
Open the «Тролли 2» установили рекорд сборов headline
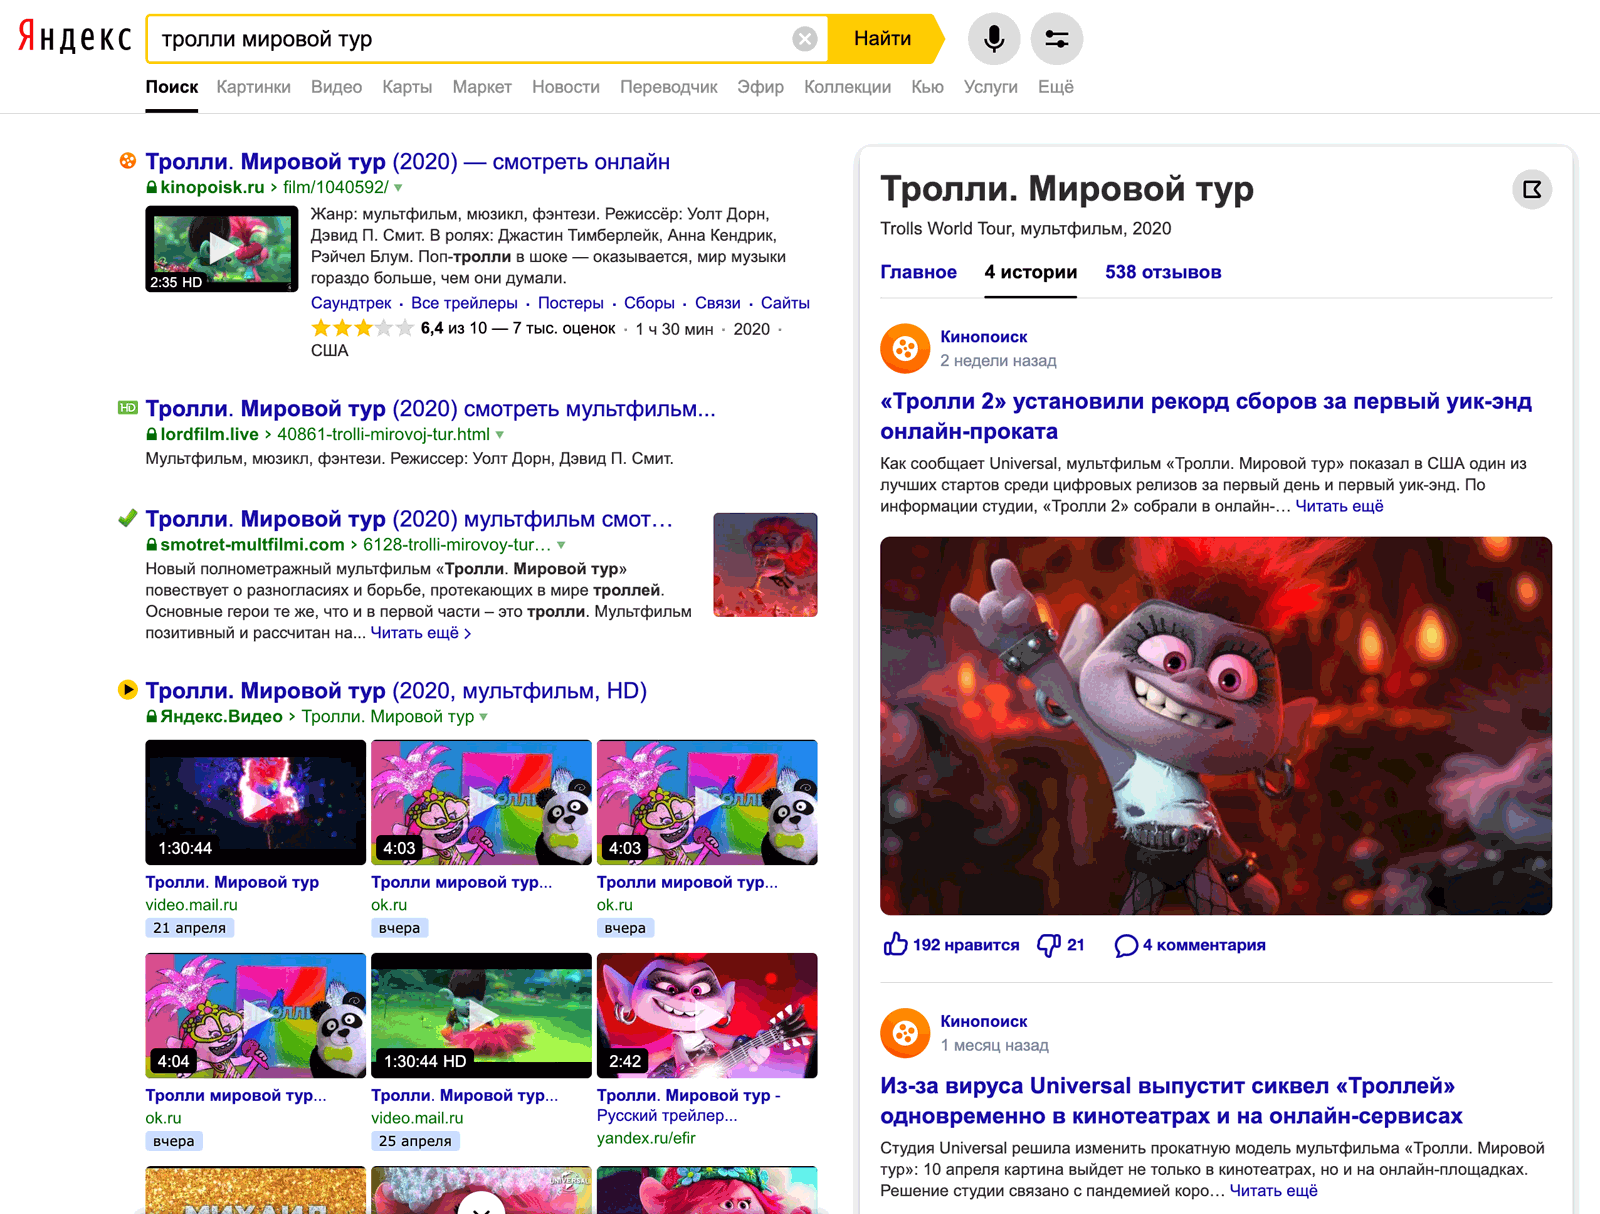(1206, 416)
